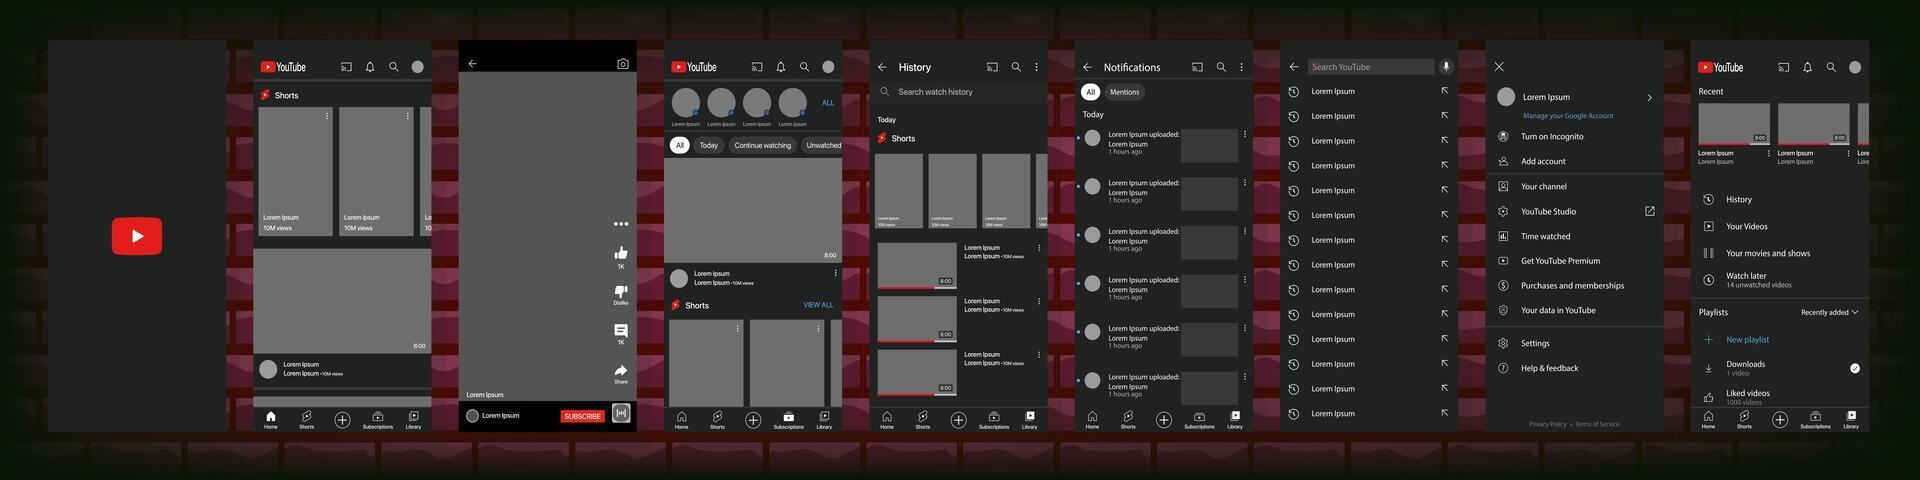
Task: Open Watch later in Library screen
Action: point(1760,280)
